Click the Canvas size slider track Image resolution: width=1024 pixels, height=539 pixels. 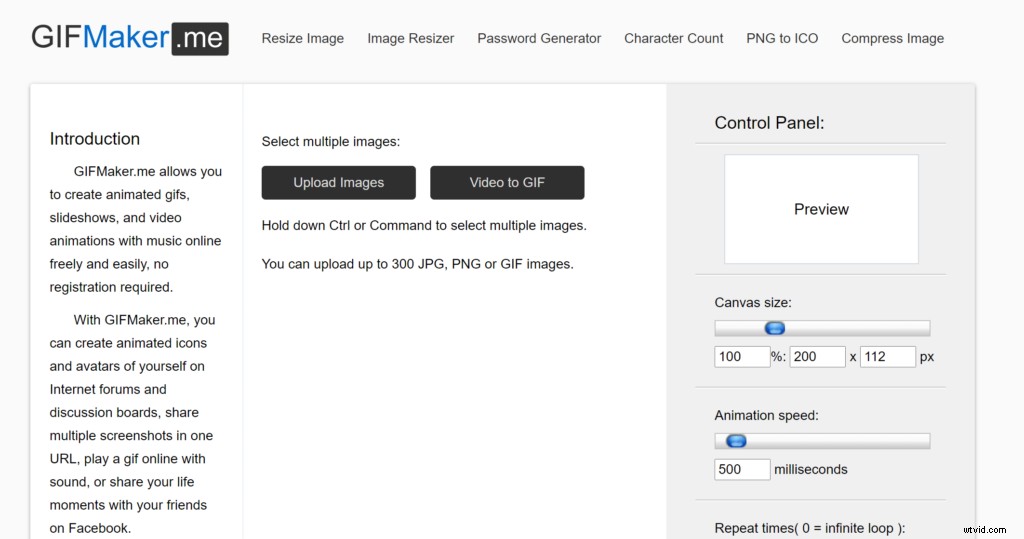[x=822, y=328]
